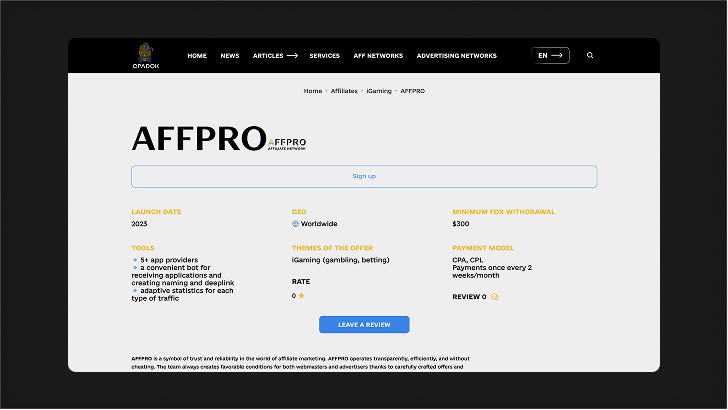Click the CPADOCK logo in header

coord(146,56)
